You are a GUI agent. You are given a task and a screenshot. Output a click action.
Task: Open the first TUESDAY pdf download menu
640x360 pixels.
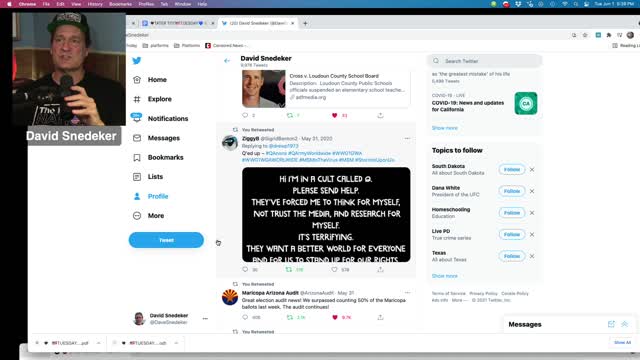point(98,343)
